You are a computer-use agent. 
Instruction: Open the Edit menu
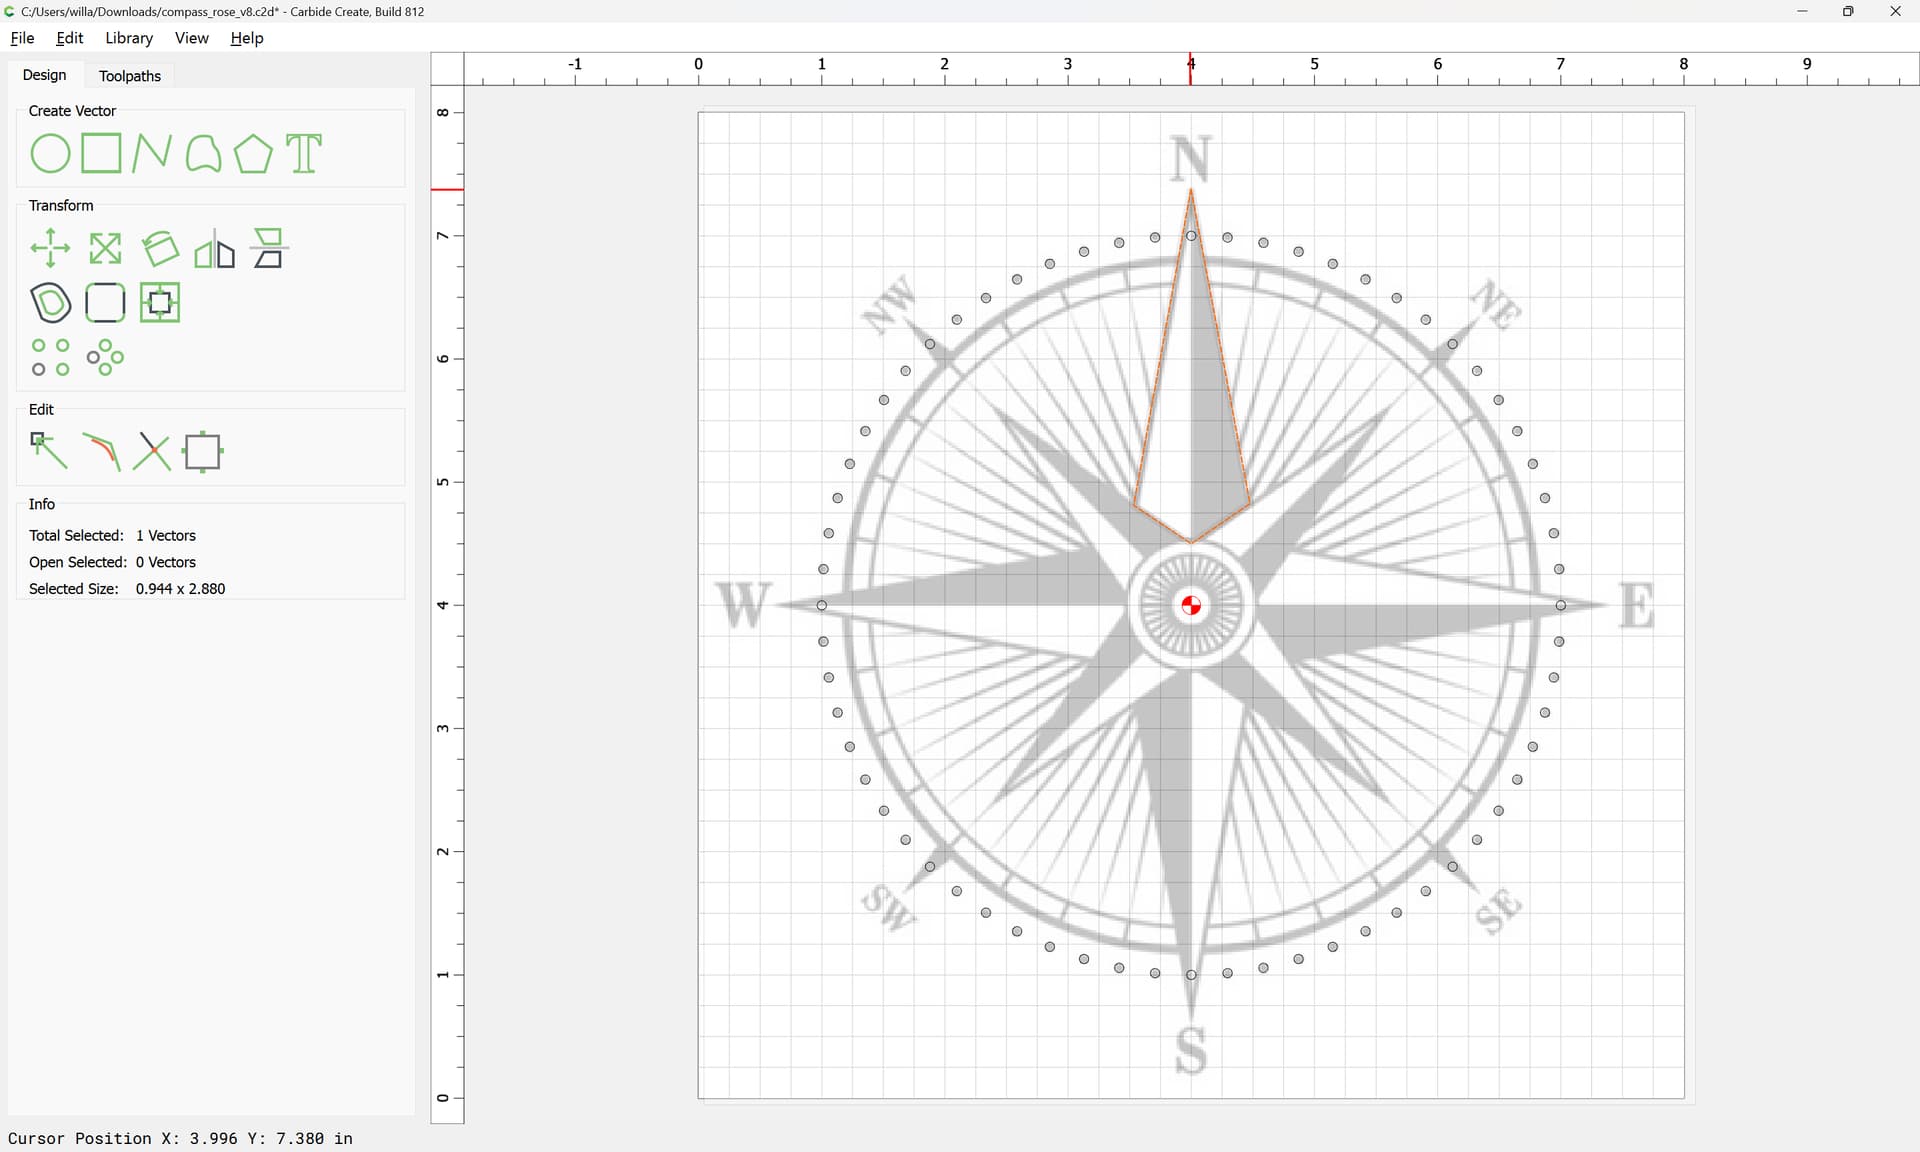(x=69, y=38)
